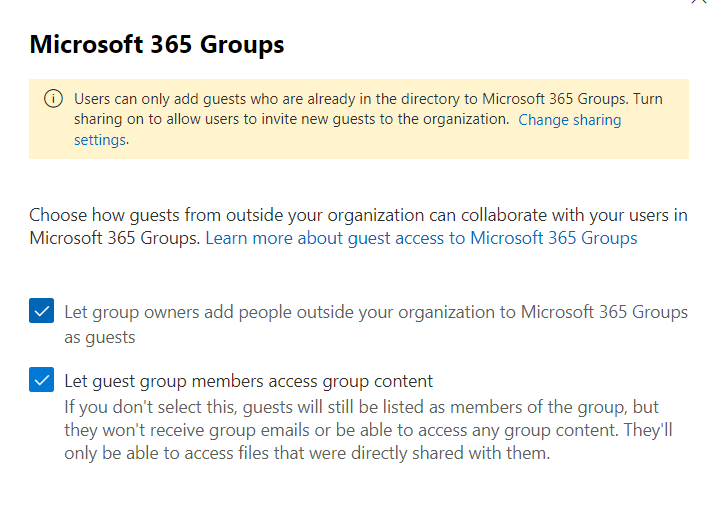Click the info icon in the yellow banner
The height and width of the screenshot is (518, 708).
point(52,99)
